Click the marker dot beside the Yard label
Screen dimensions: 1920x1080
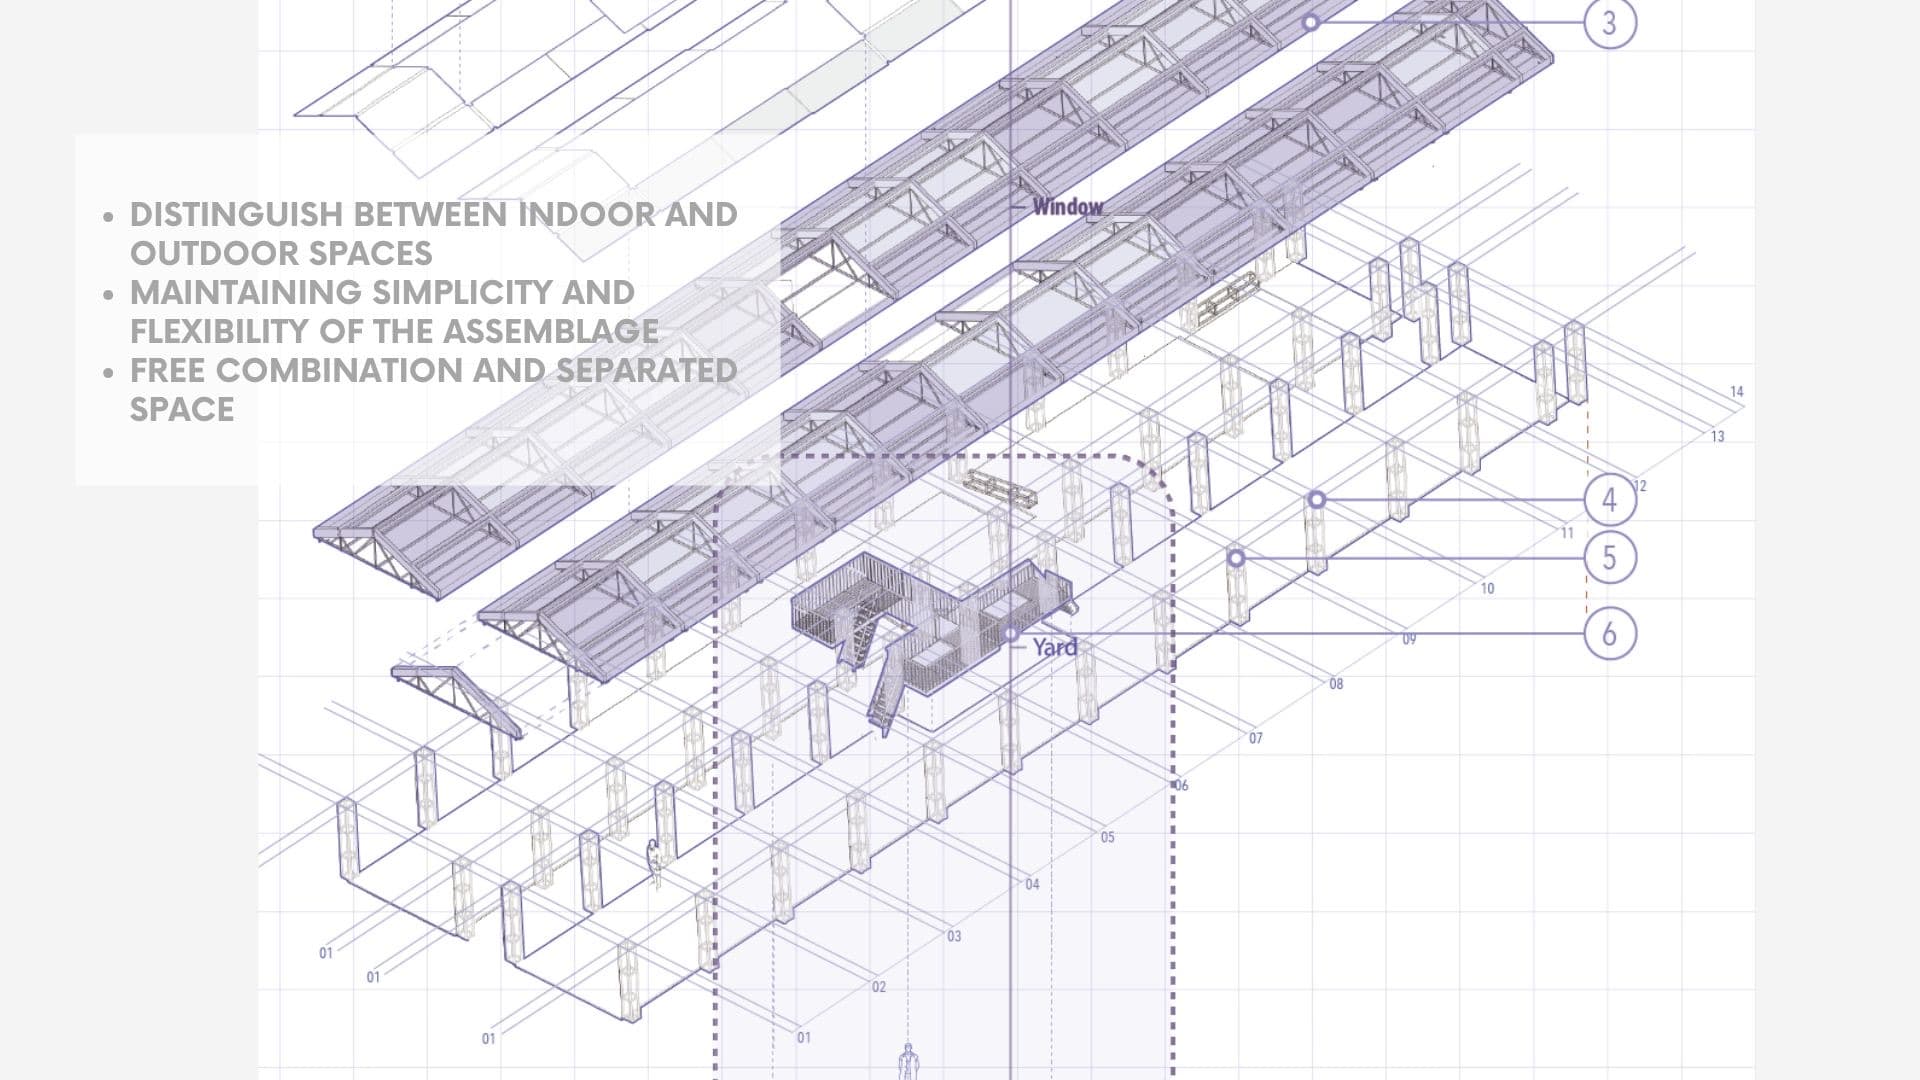[1012, 634]
